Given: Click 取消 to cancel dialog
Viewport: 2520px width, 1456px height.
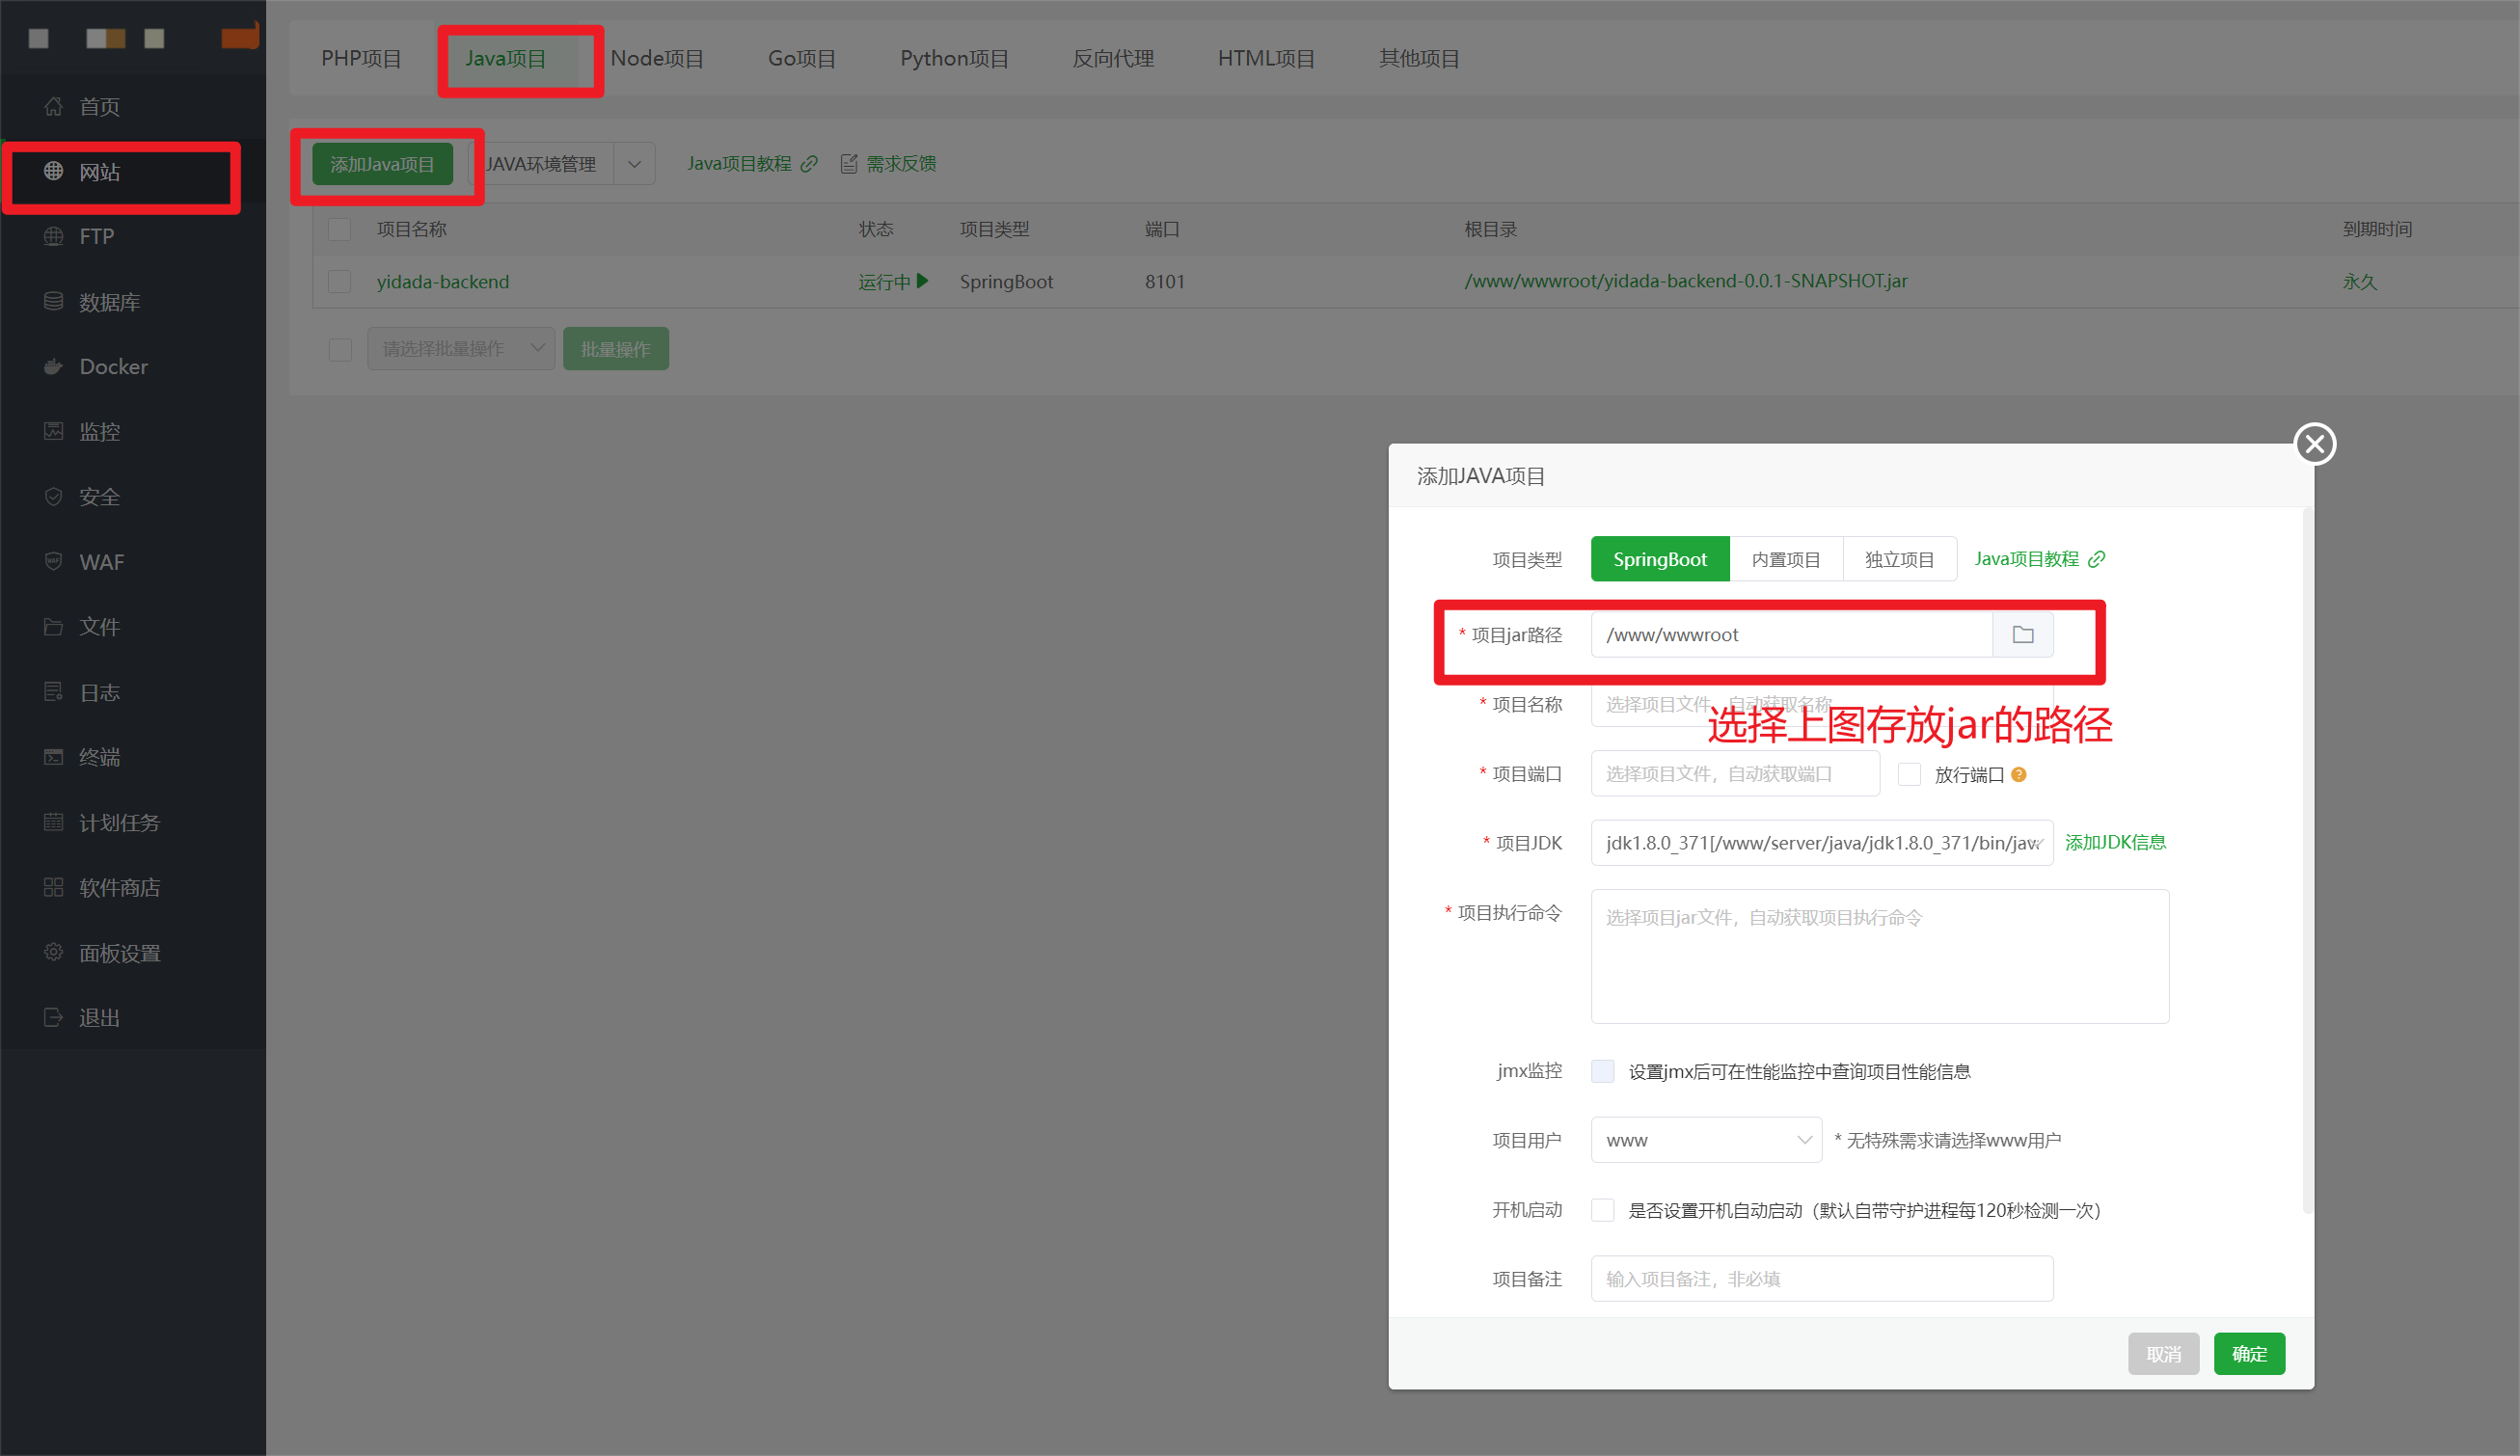Looking at the screenshot, I should point(2164,1354).
